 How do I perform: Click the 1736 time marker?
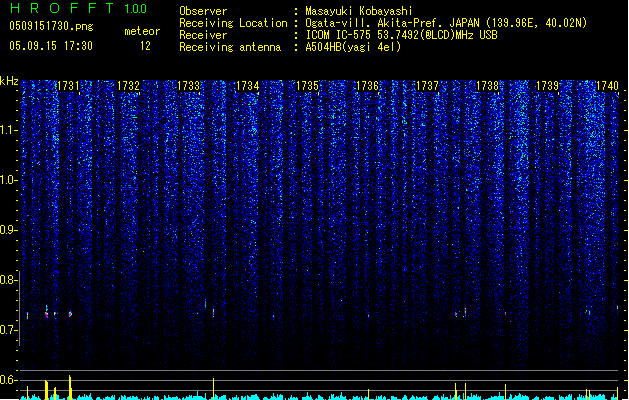[x=367, y=86]
